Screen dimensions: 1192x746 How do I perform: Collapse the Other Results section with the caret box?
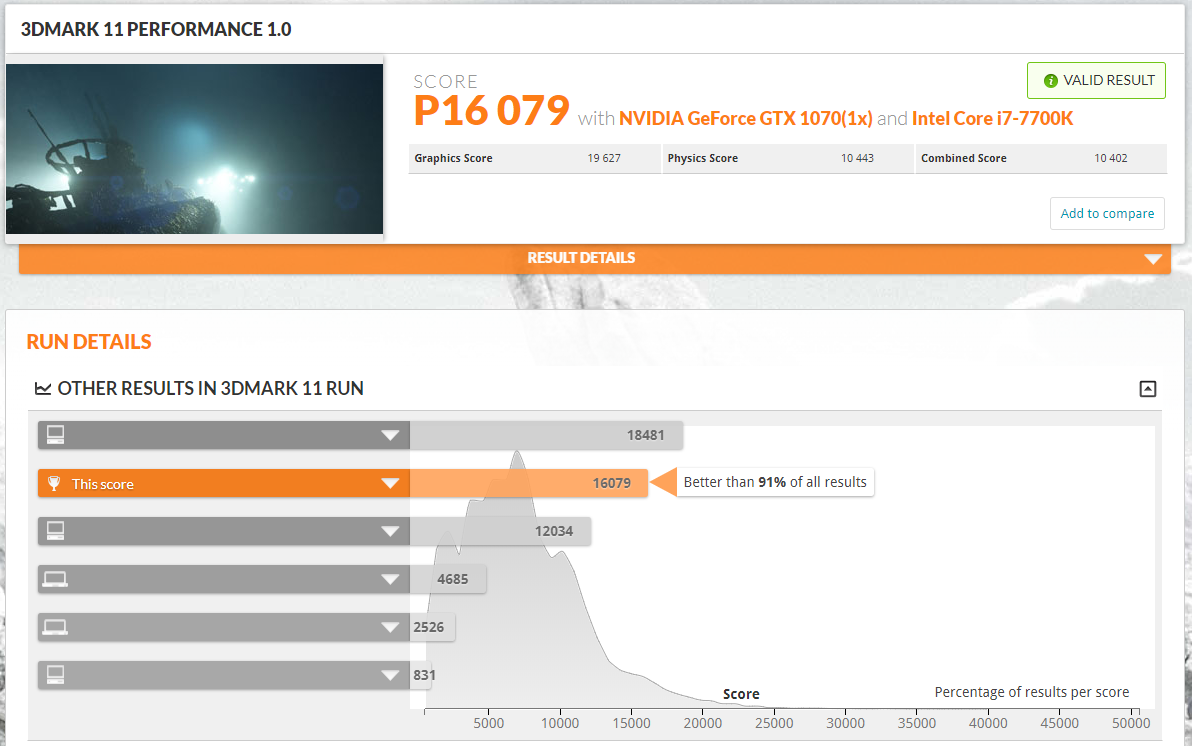tap(1148, 389)
